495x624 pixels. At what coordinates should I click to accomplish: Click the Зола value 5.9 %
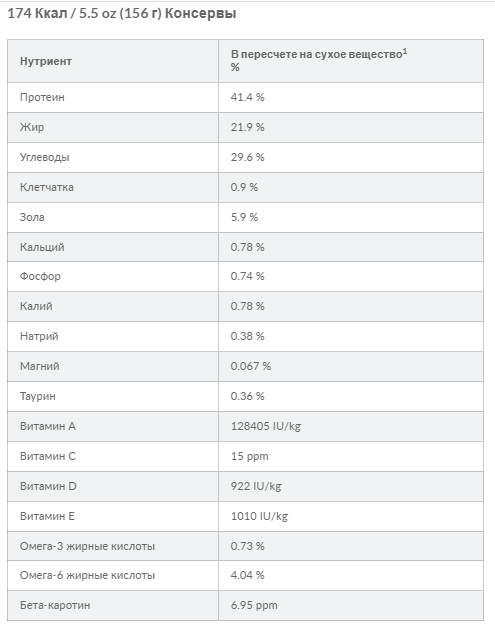244,217
